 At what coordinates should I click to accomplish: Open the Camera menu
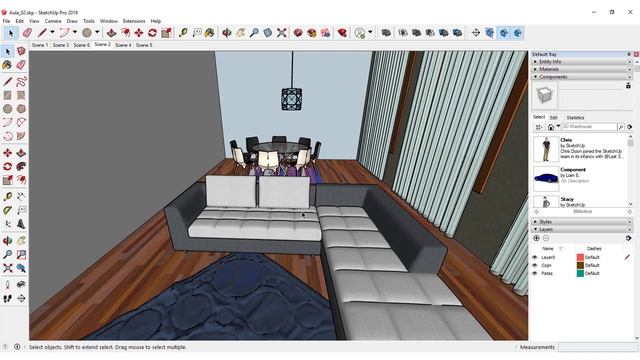pos(53,21)
